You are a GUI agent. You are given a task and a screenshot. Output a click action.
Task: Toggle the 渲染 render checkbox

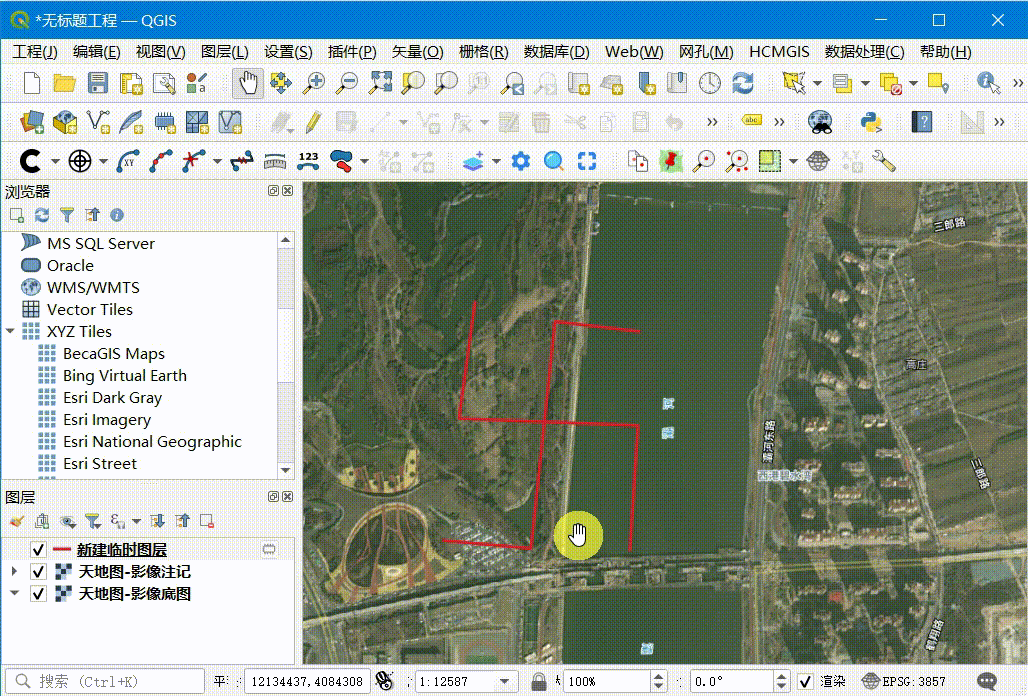(x=806, y=682)
